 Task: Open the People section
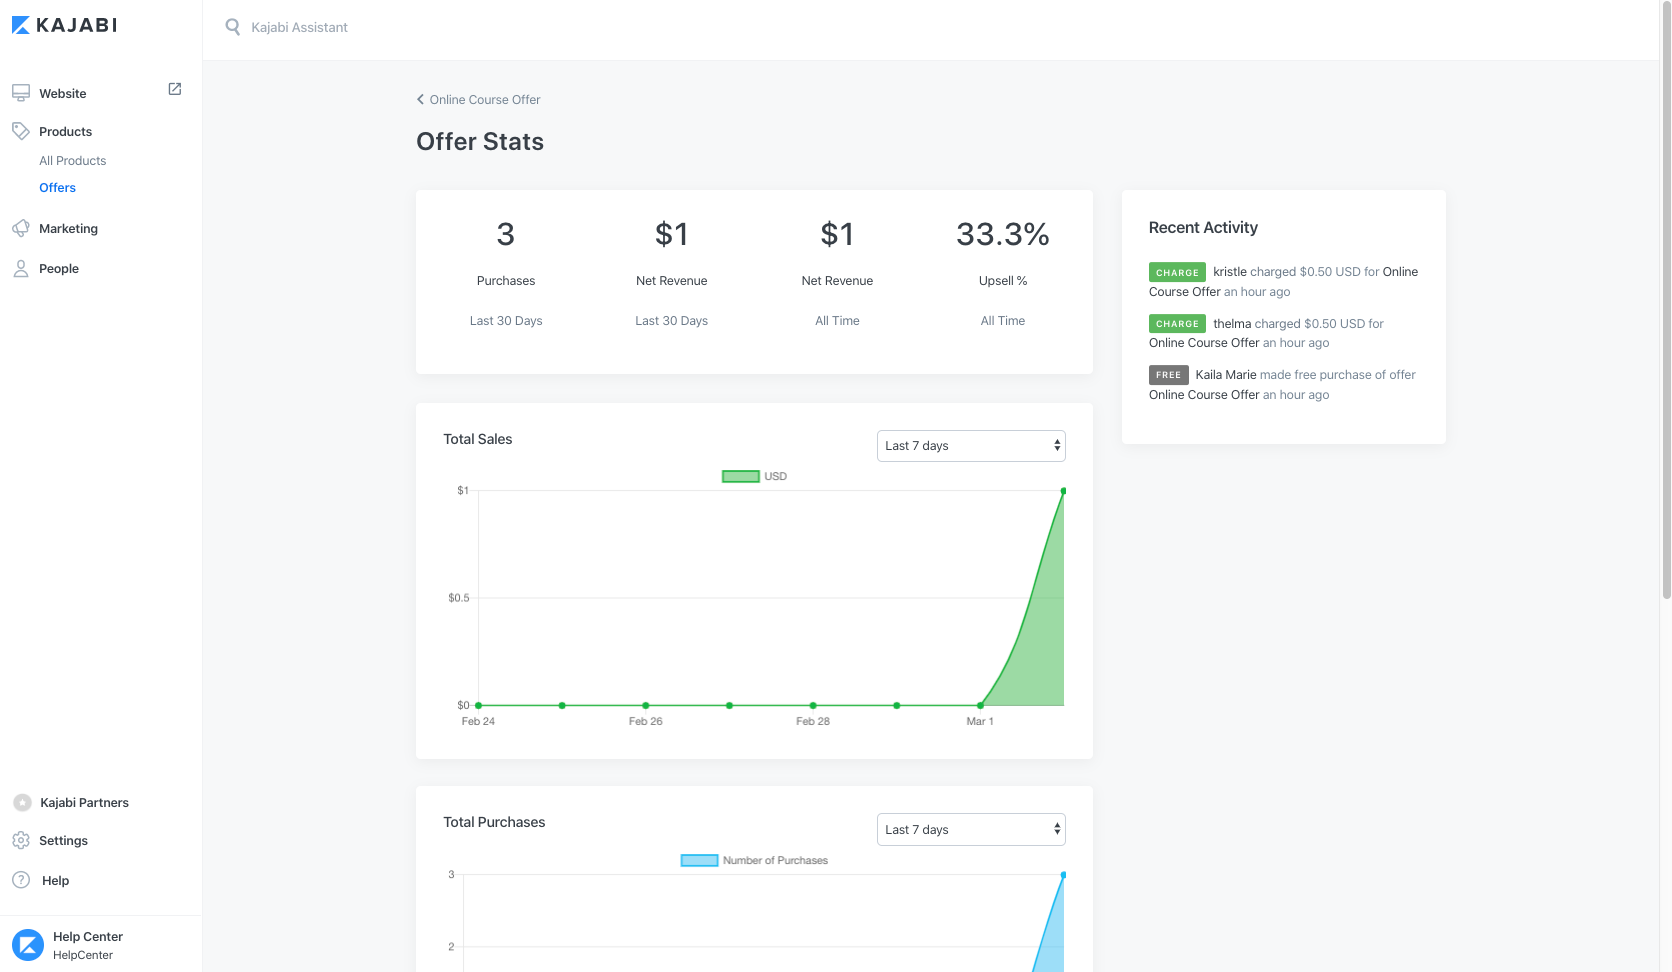pos(59,268)
